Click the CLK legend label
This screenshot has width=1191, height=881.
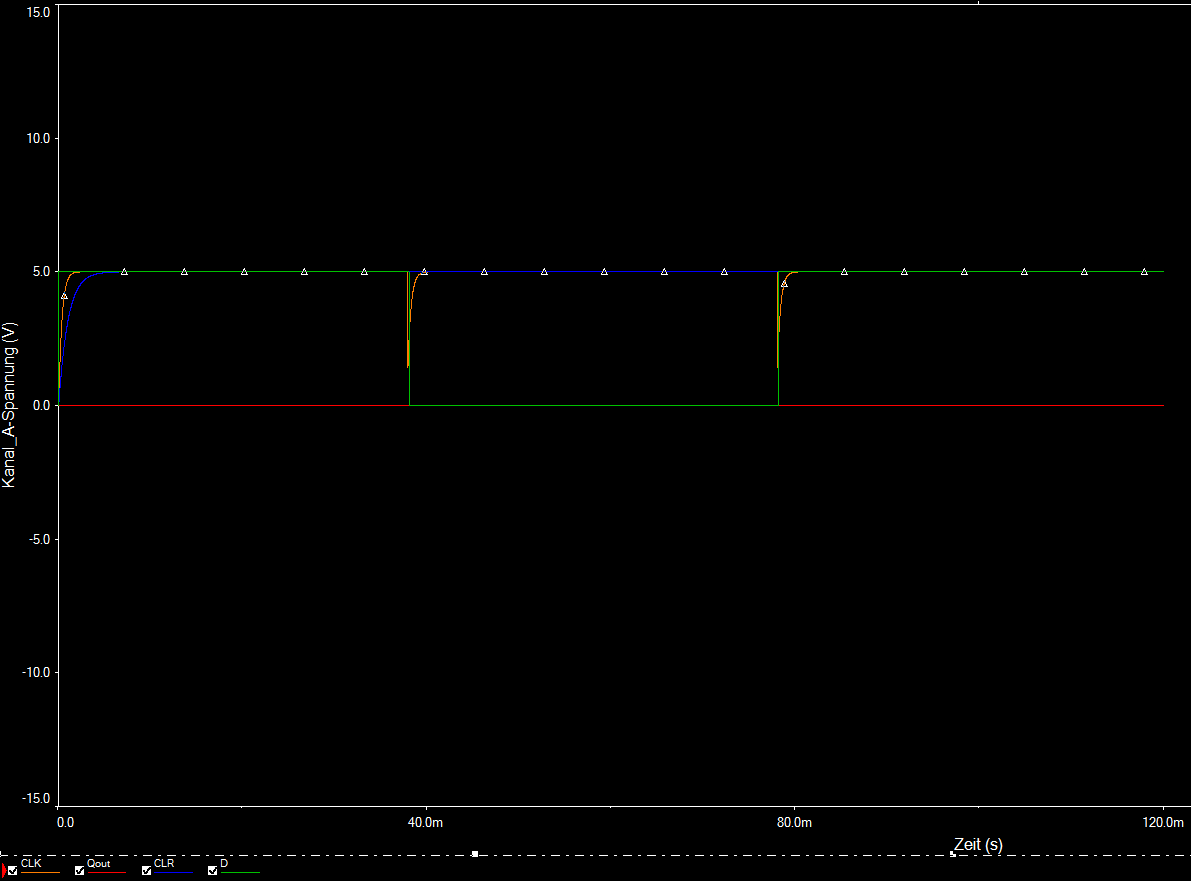click(31, 864)
